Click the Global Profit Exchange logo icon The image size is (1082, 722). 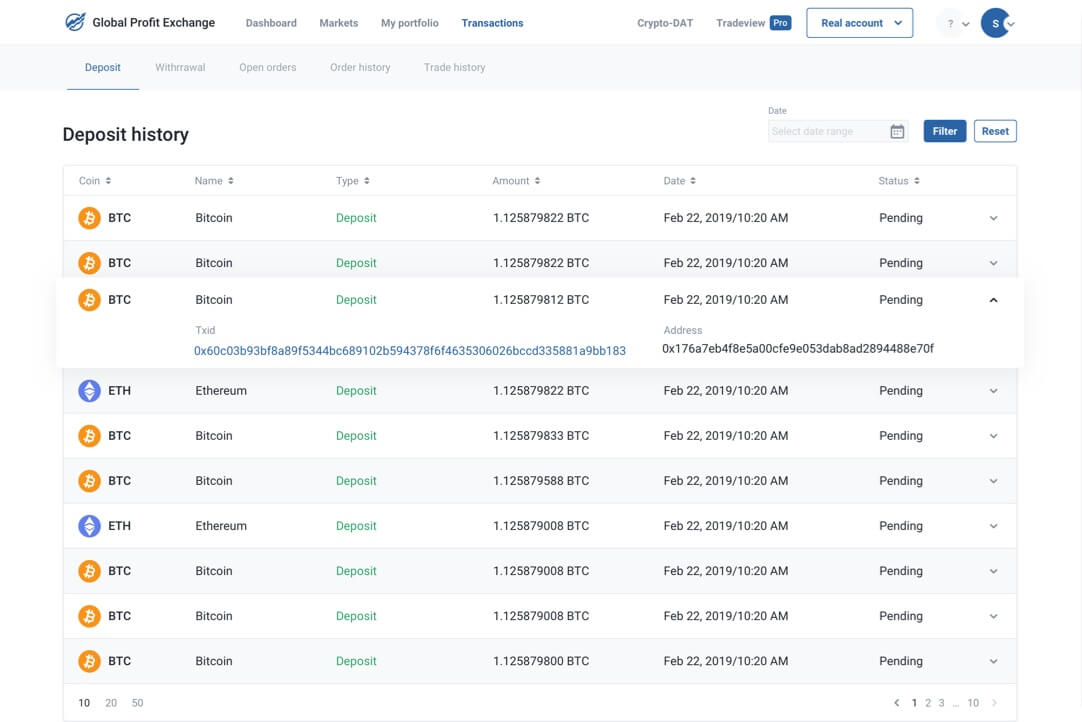click(75, 22)
